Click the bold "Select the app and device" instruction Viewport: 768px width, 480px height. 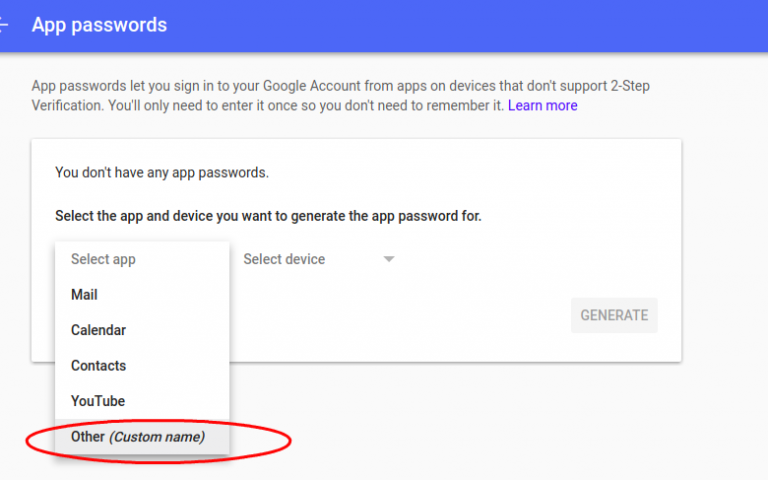[268, 216]
